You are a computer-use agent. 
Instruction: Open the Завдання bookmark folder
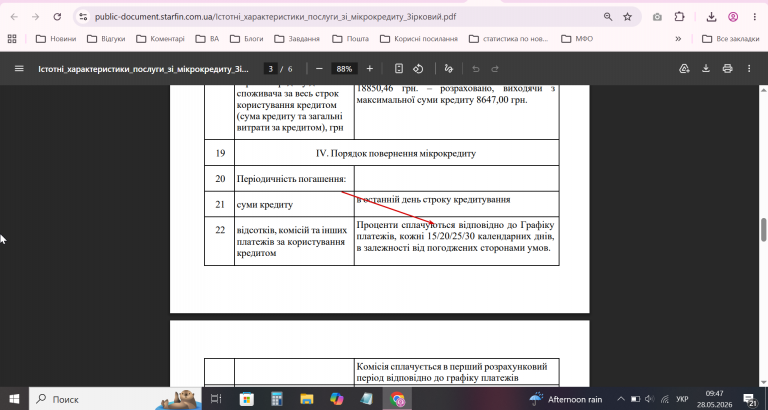click(x=297, y=38)
